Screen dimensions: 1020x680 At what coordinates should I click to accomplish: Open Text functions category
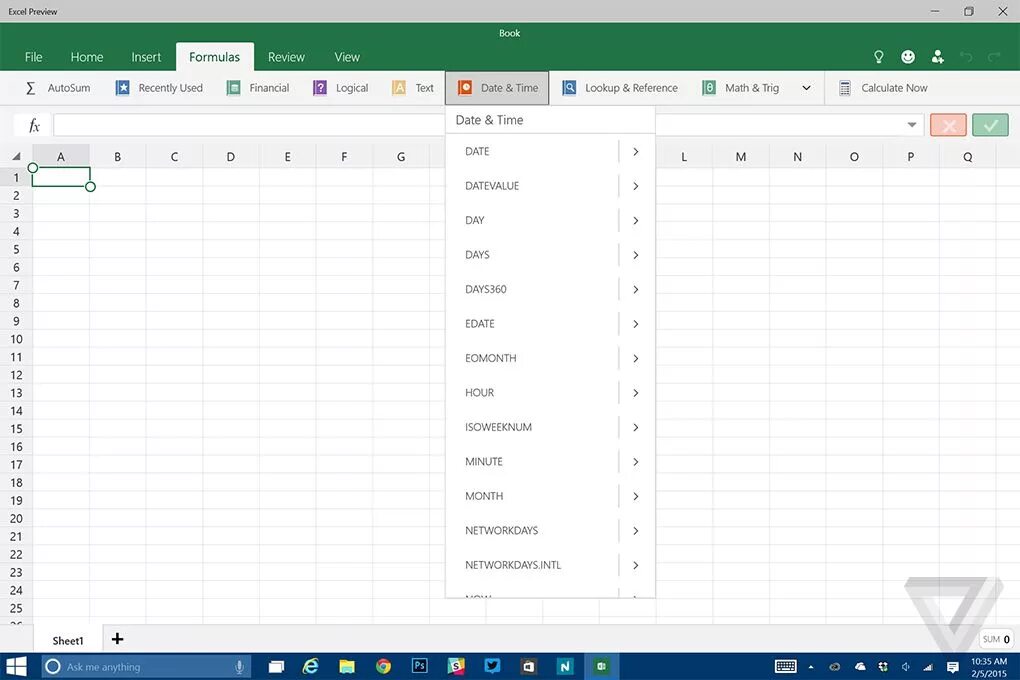(x=412, y=88)
